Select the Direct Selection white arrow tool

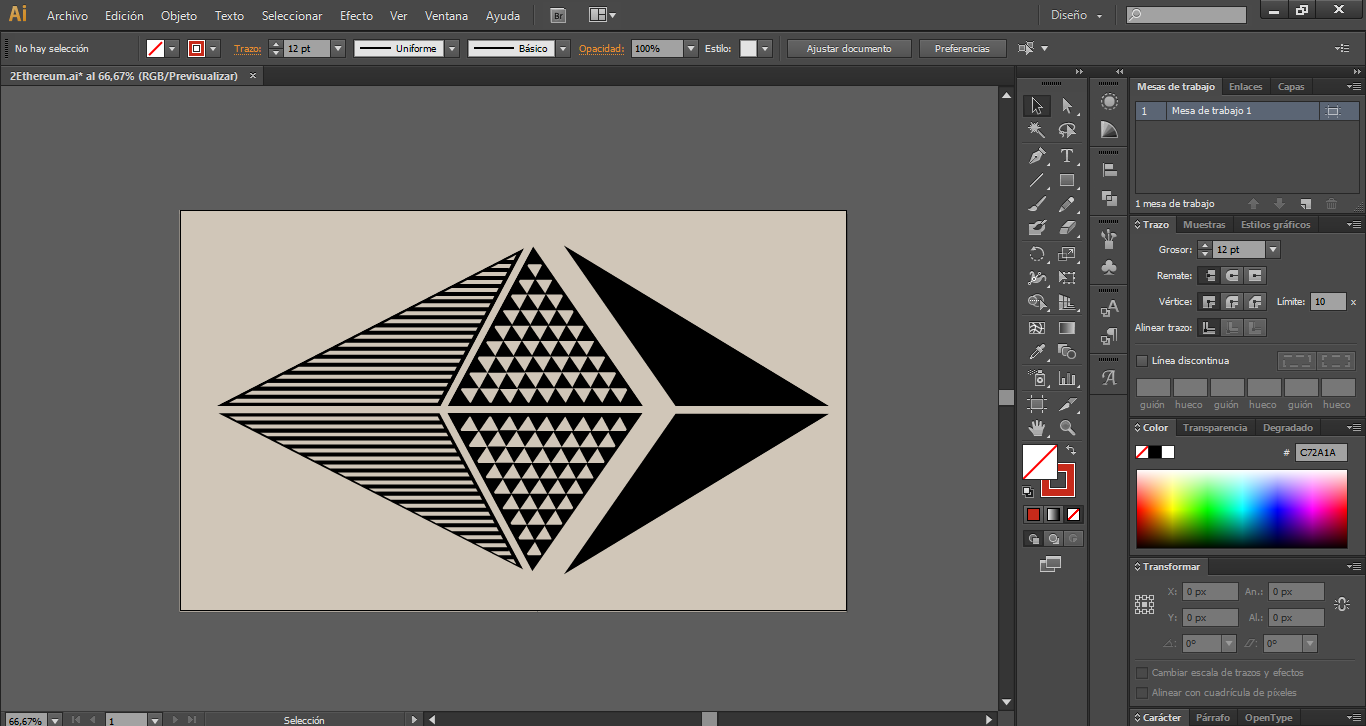click(1067, 106)
